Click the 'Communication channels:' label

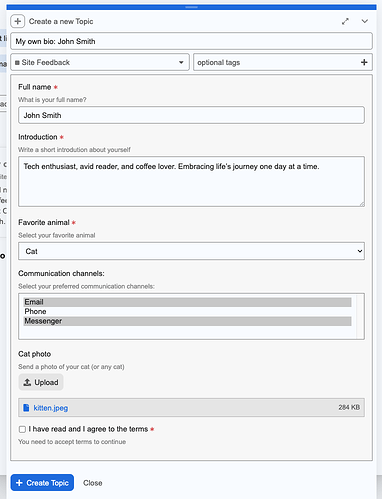coord(61,273)
